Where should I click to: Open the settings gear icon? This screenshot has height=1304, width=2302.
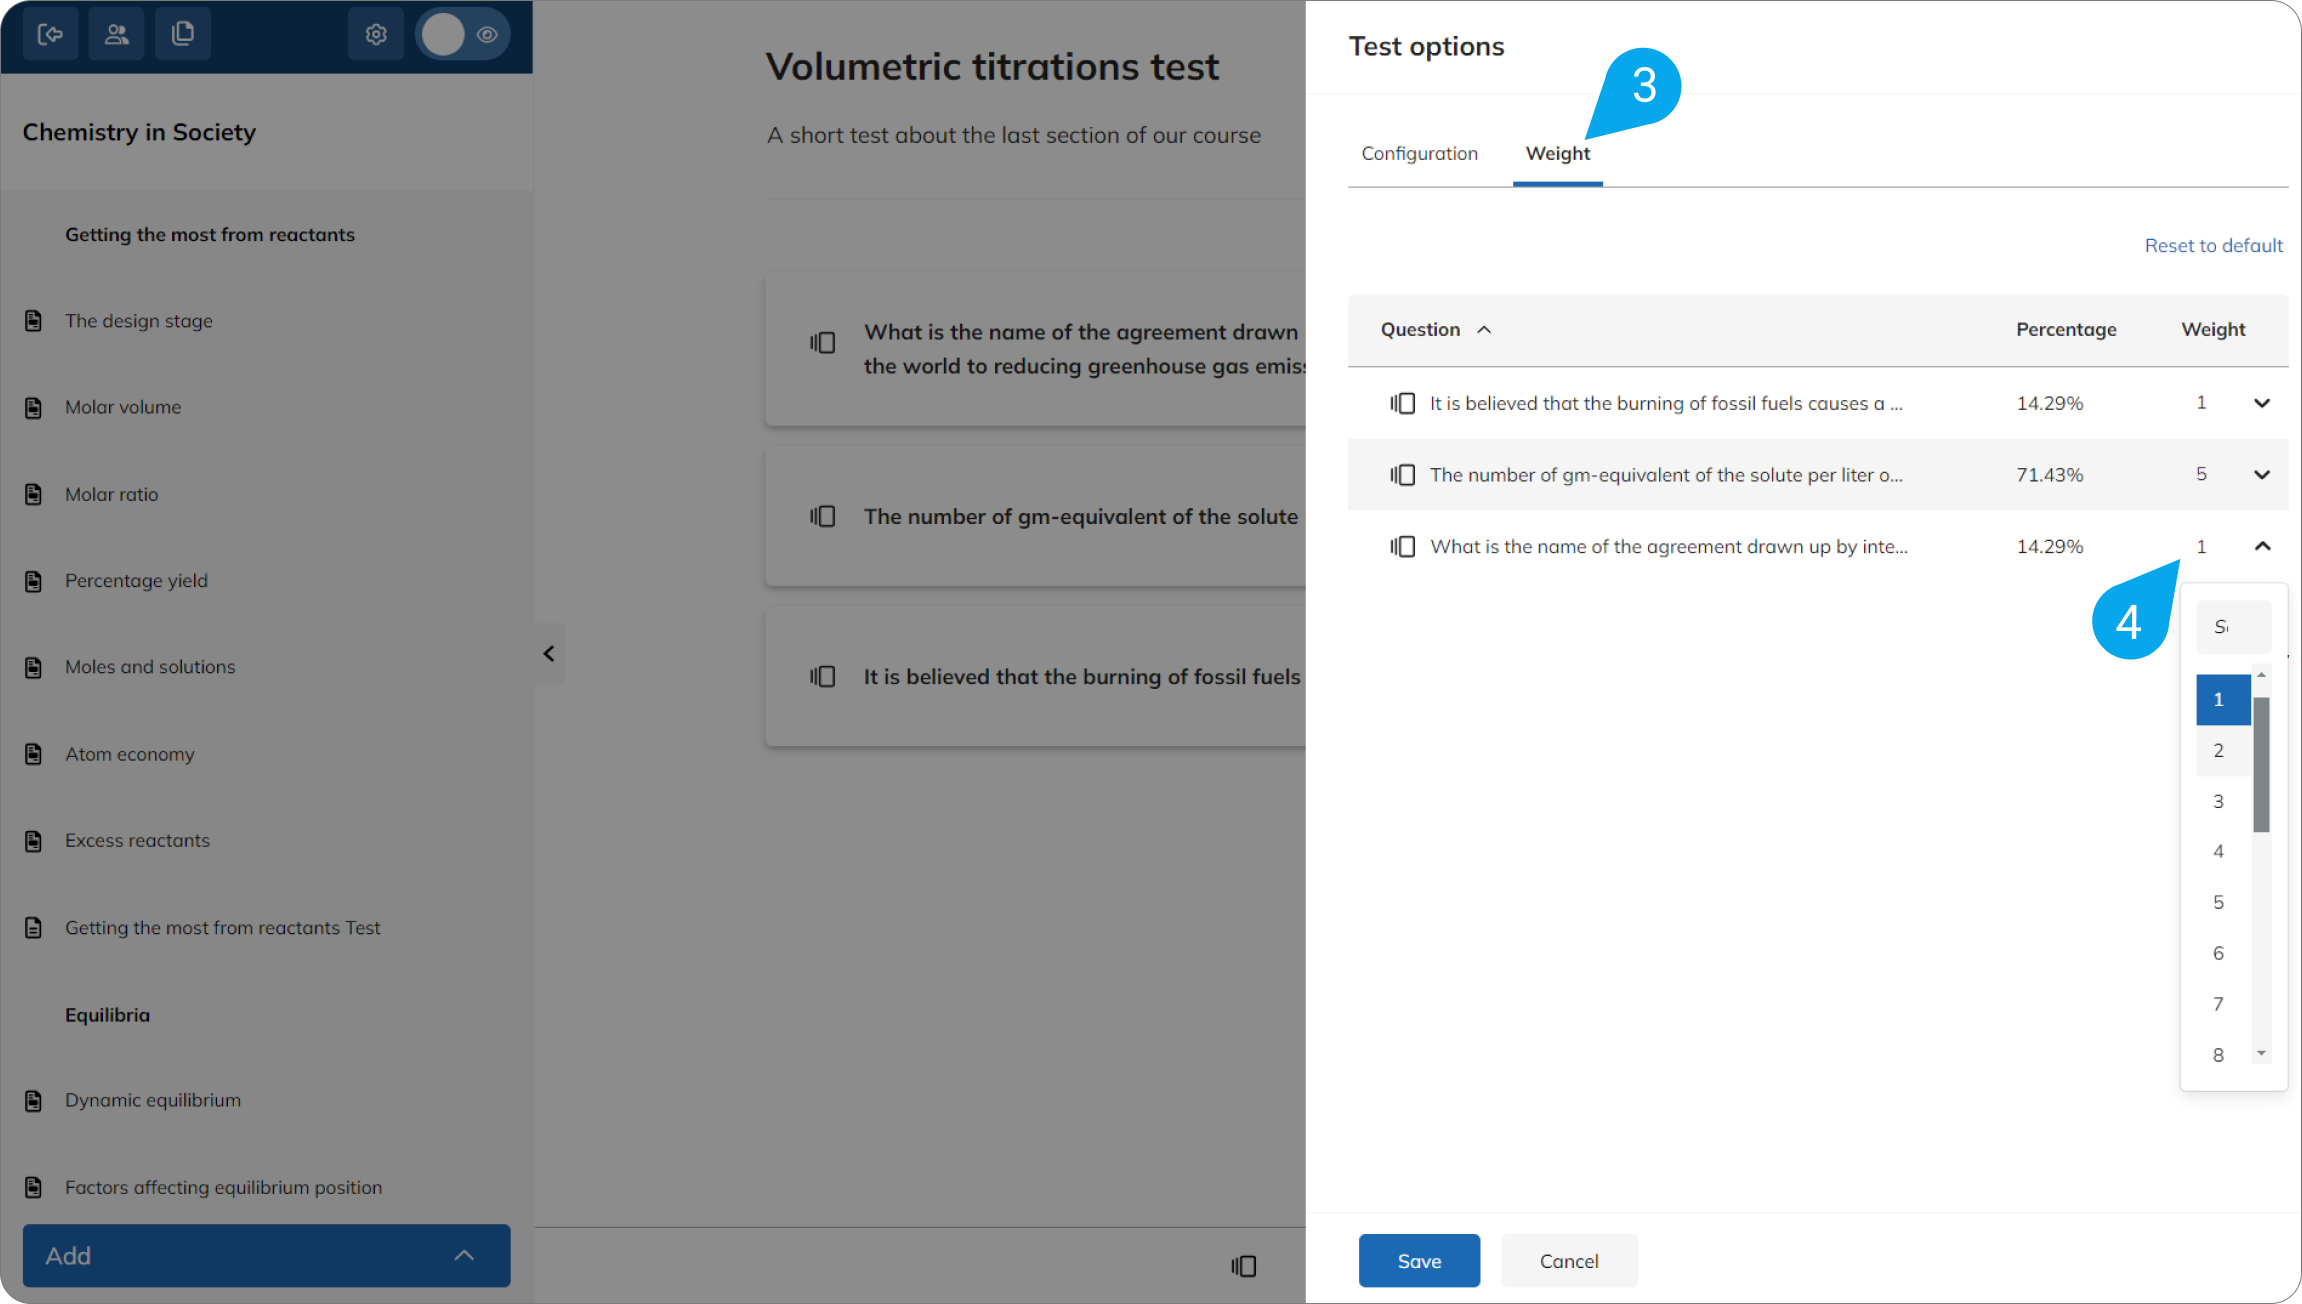(375, 33)
